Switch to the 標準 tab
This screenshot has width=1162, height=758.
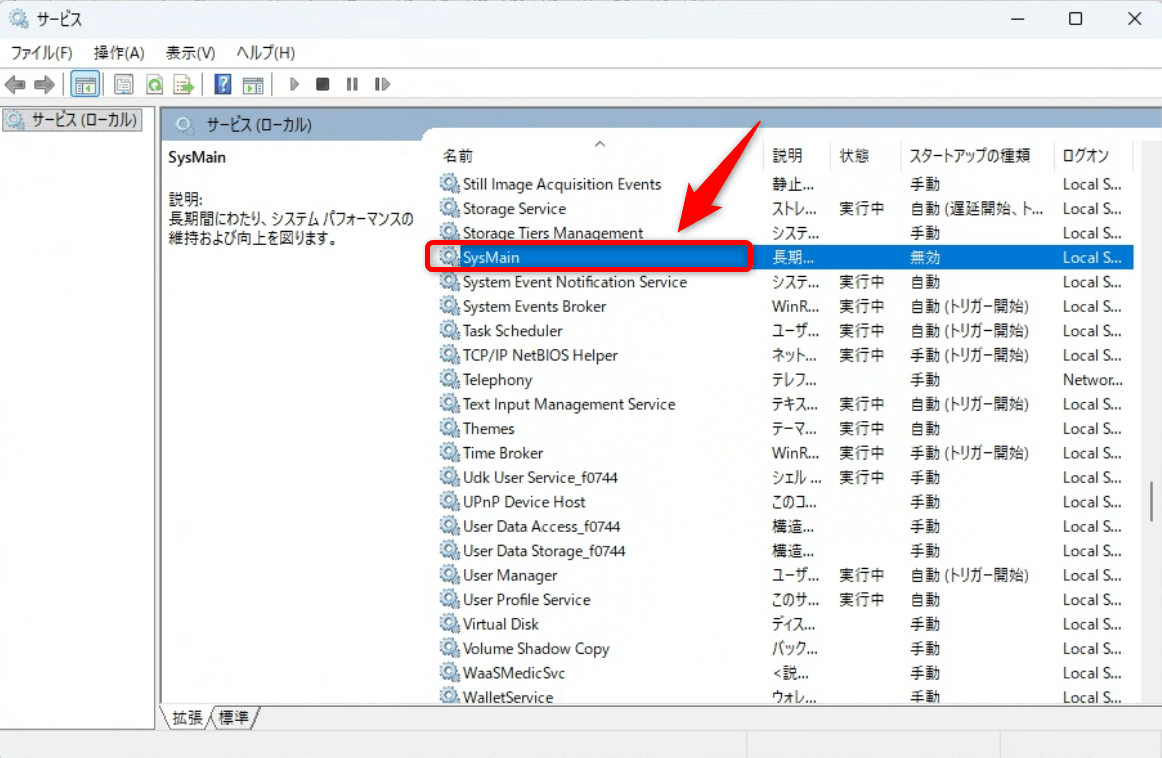[x=234, y=717]
